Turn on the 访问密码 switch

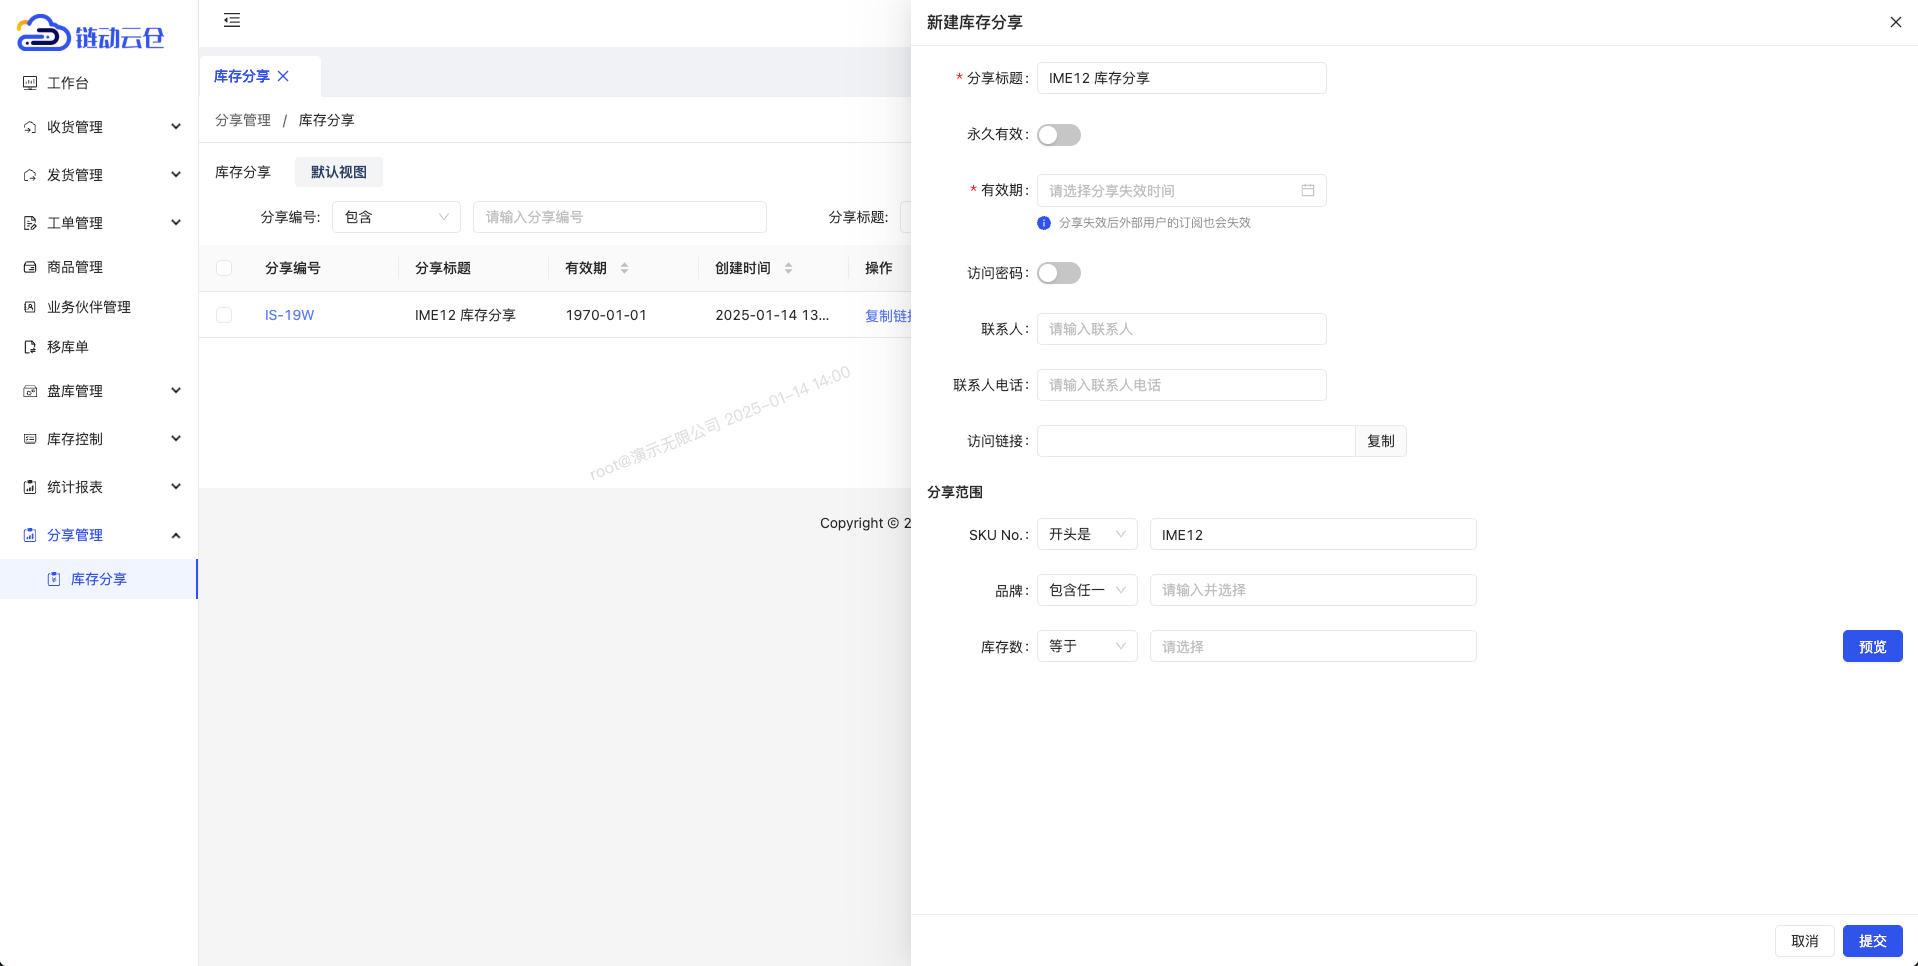[1058, 272]
